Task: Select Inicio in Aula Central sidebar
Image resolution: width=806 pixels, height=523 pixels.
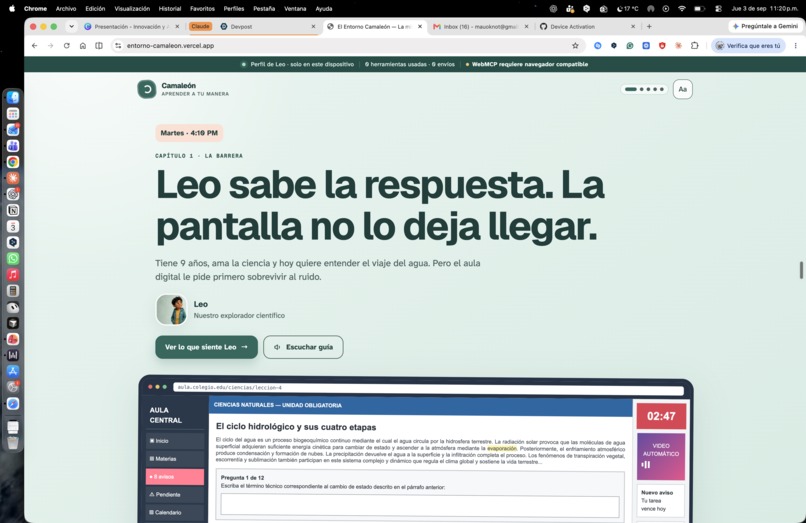Action: [175, 441]
